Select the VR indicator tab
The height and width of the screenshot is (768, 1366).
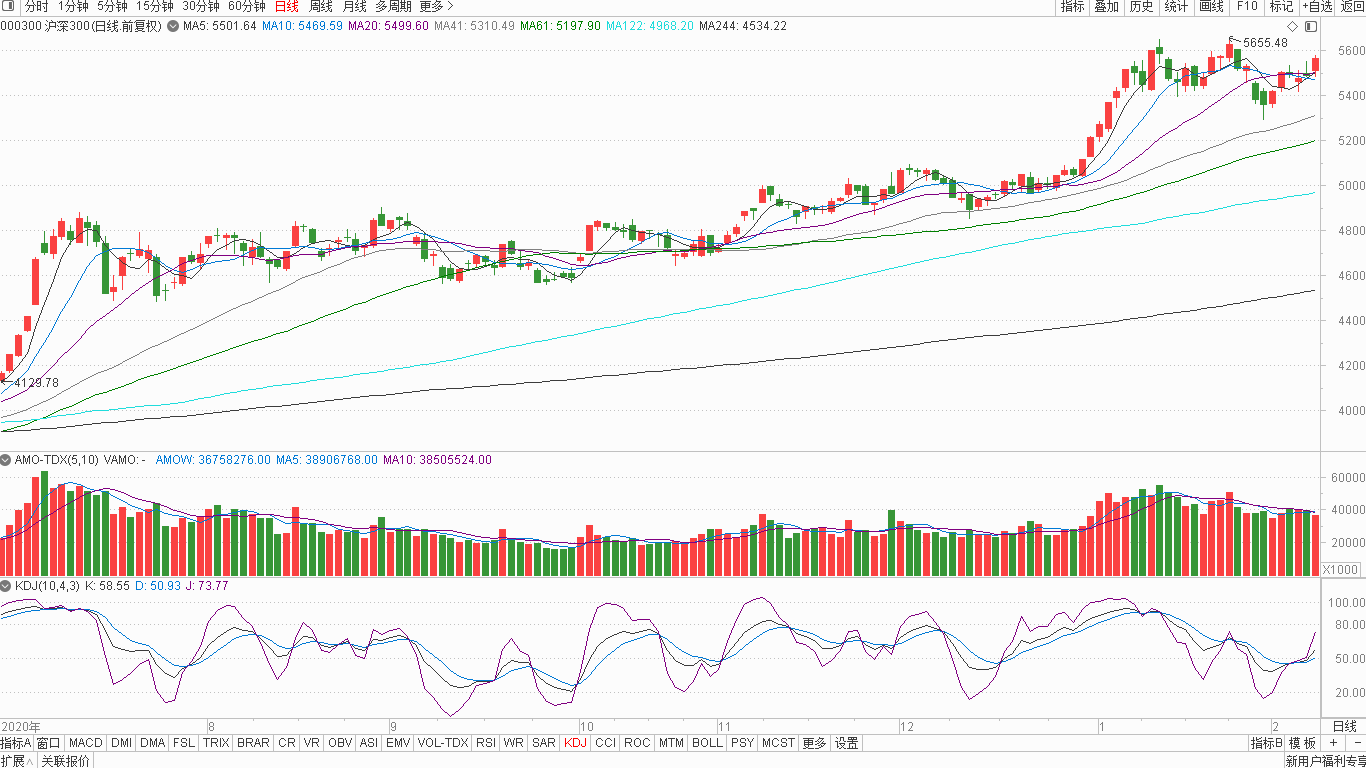click(312, 743)
